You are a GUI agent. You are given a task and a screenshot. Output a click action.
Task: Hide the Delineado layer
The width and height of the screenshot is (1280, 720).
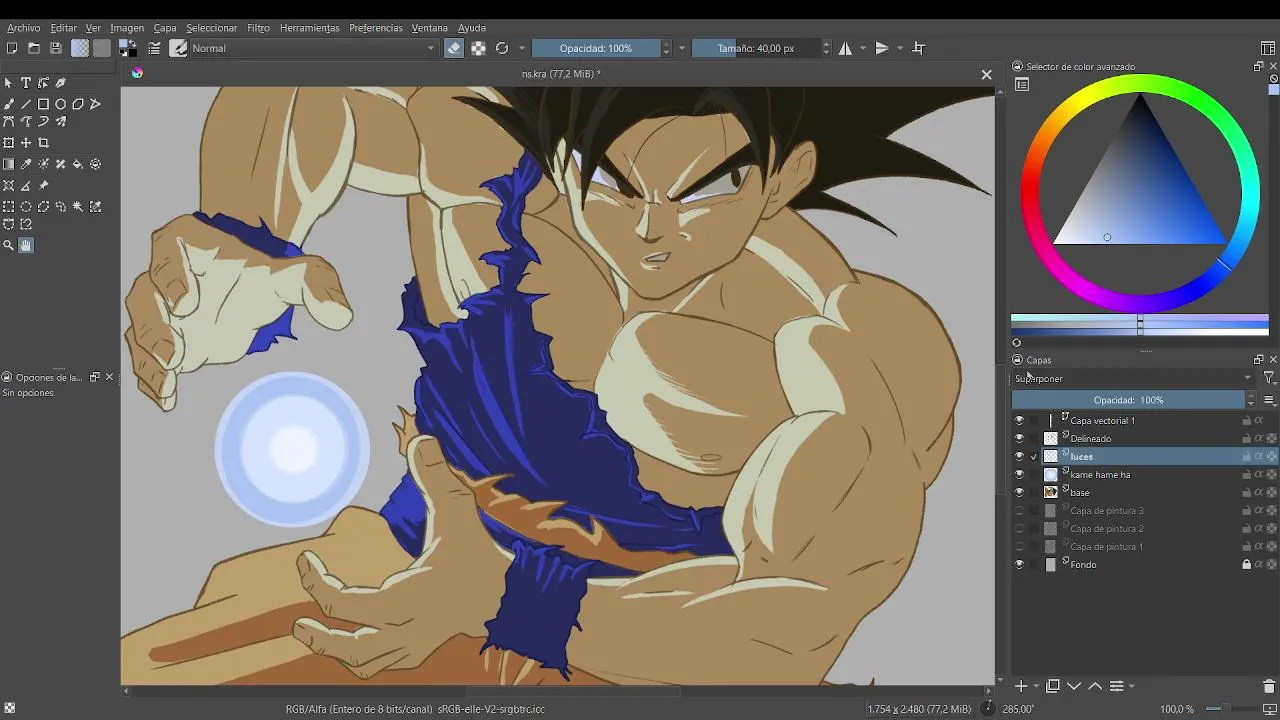(1019, 438)
